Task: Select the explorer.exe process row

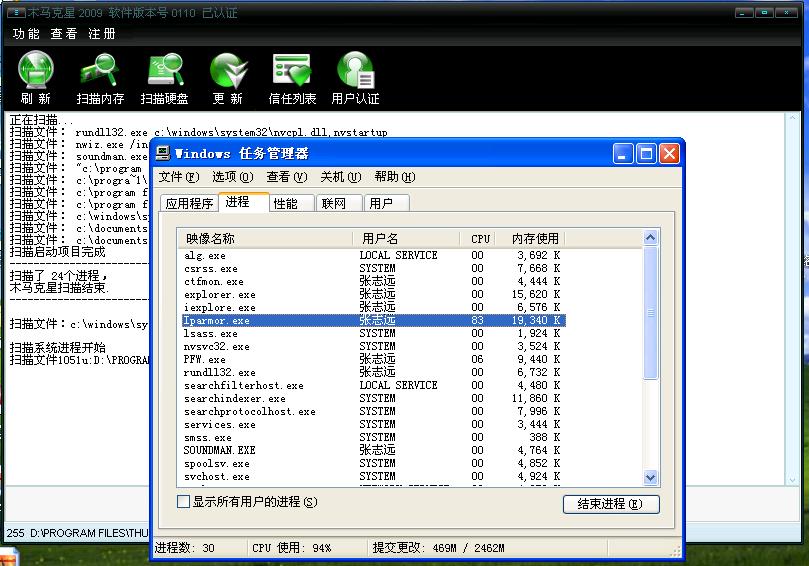Action: (x=374, y=294)
